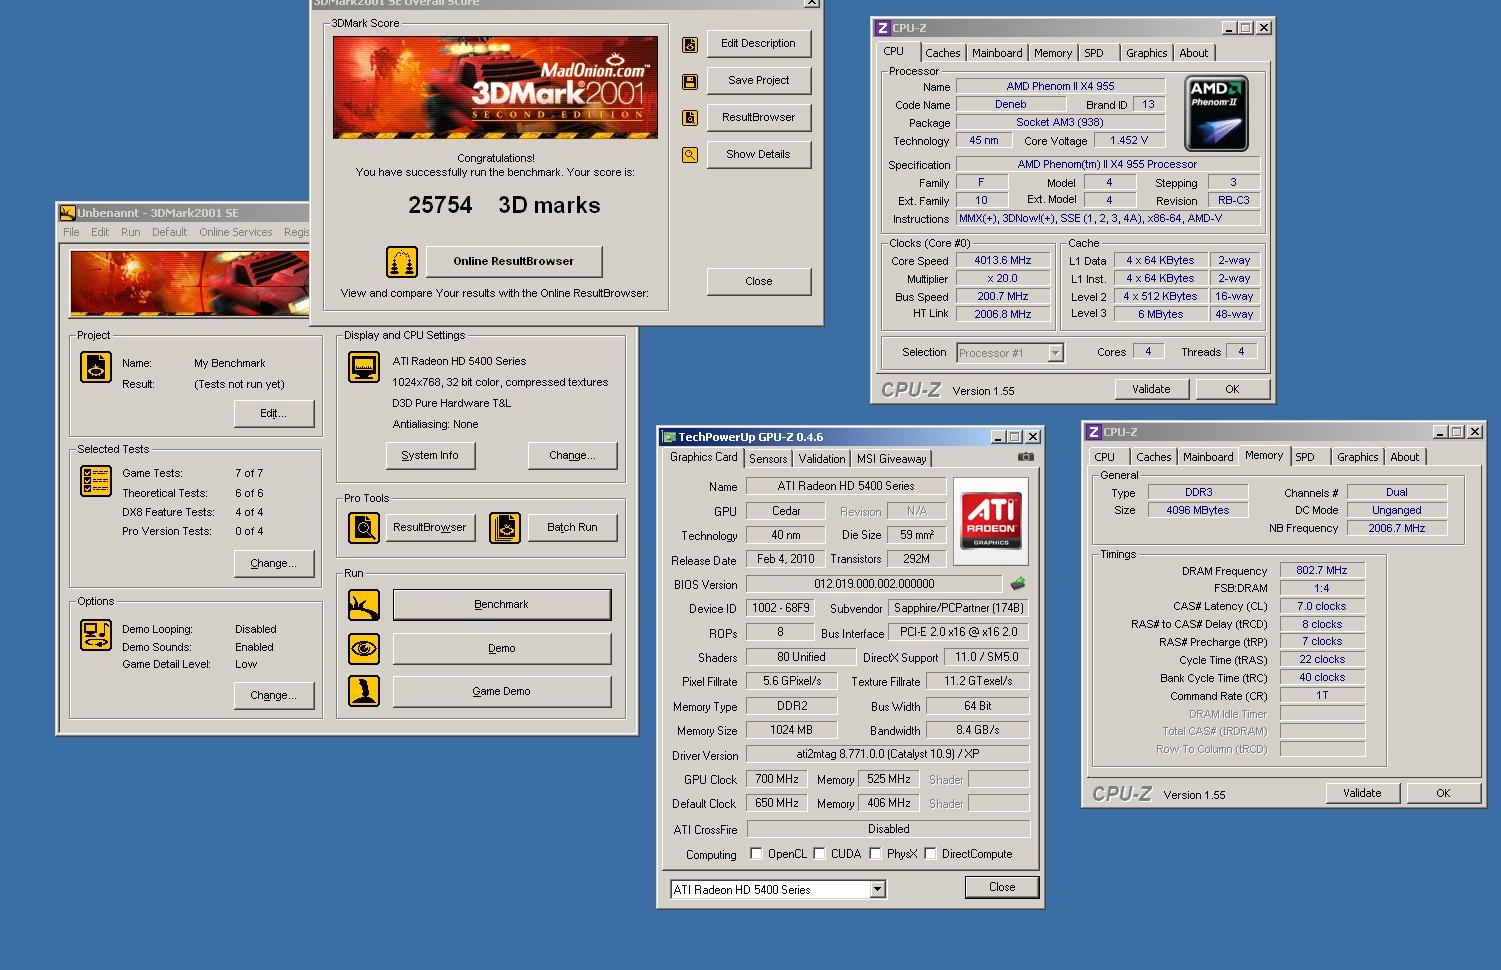
Task: Click the Game Demo joystick icon
Action: coord(364,691)
